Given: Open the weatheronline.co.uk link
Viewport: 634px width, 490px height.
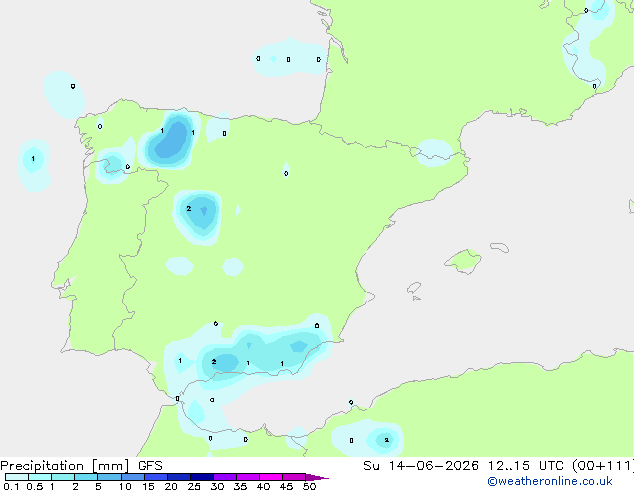Looking at the screenshot, I should (549, 481).
